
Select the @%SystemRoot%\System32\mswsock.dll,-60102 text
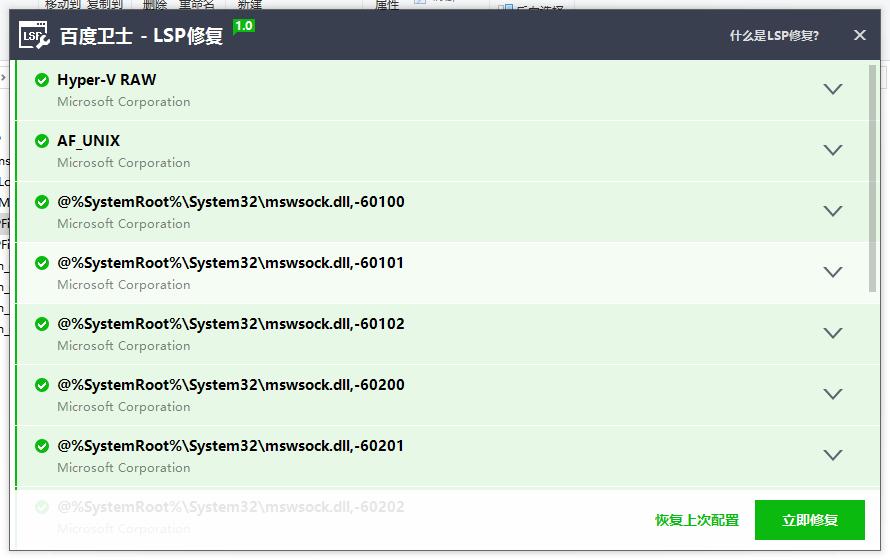click(231, 324)
